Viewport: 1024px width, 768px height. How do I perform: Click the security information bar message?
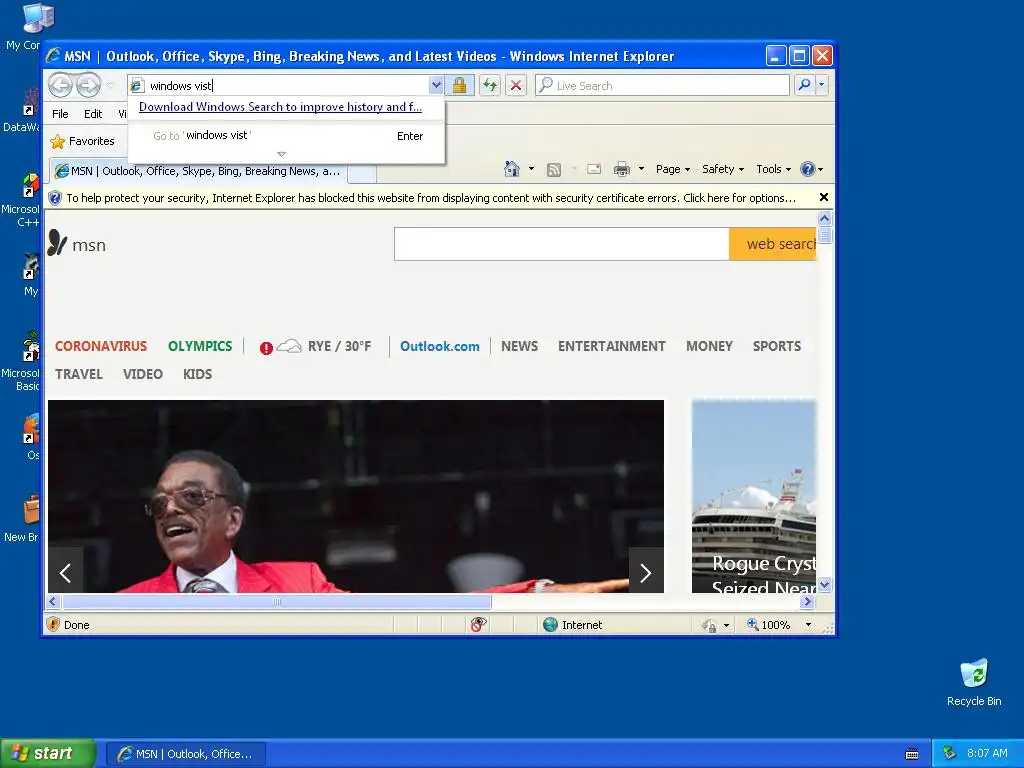click(x=430, y=198)
